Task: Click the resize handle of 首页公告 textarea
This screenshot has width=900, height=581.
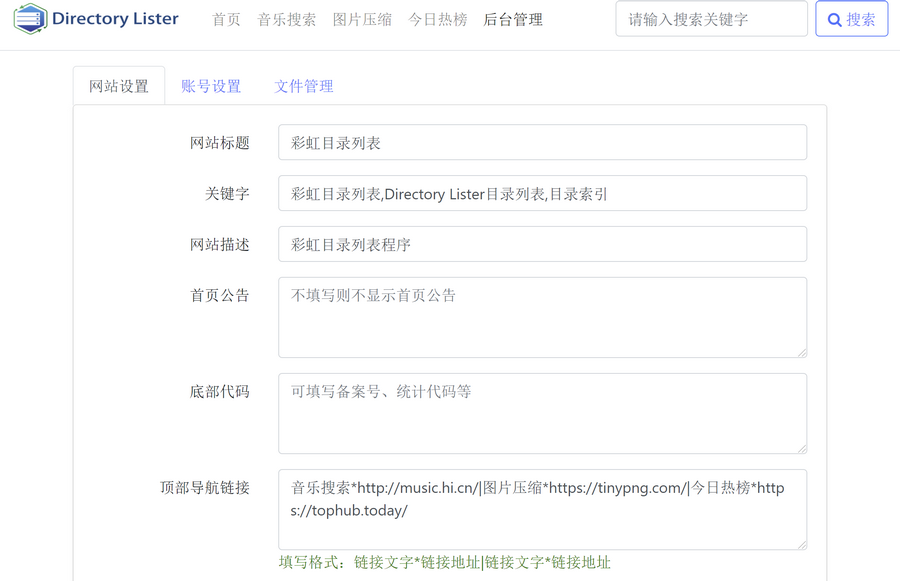Action: click(801, 352)
